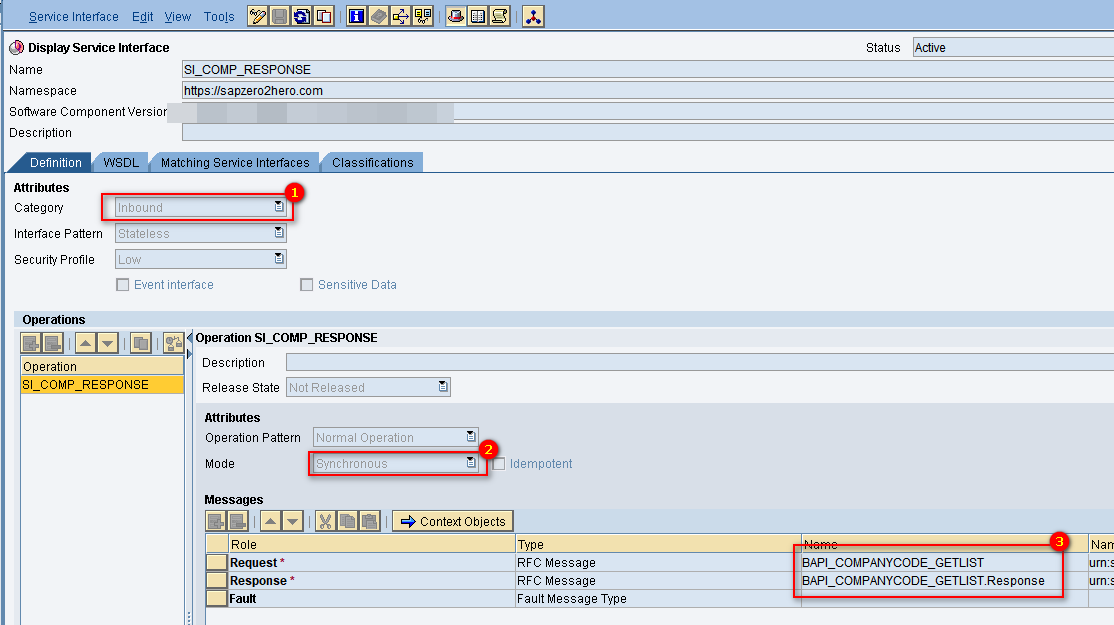This screenshot has height=625, width=1114.
Task: Select SI_COMP_RESPONSE in the Operation list
Action: [x=86, y=385]
